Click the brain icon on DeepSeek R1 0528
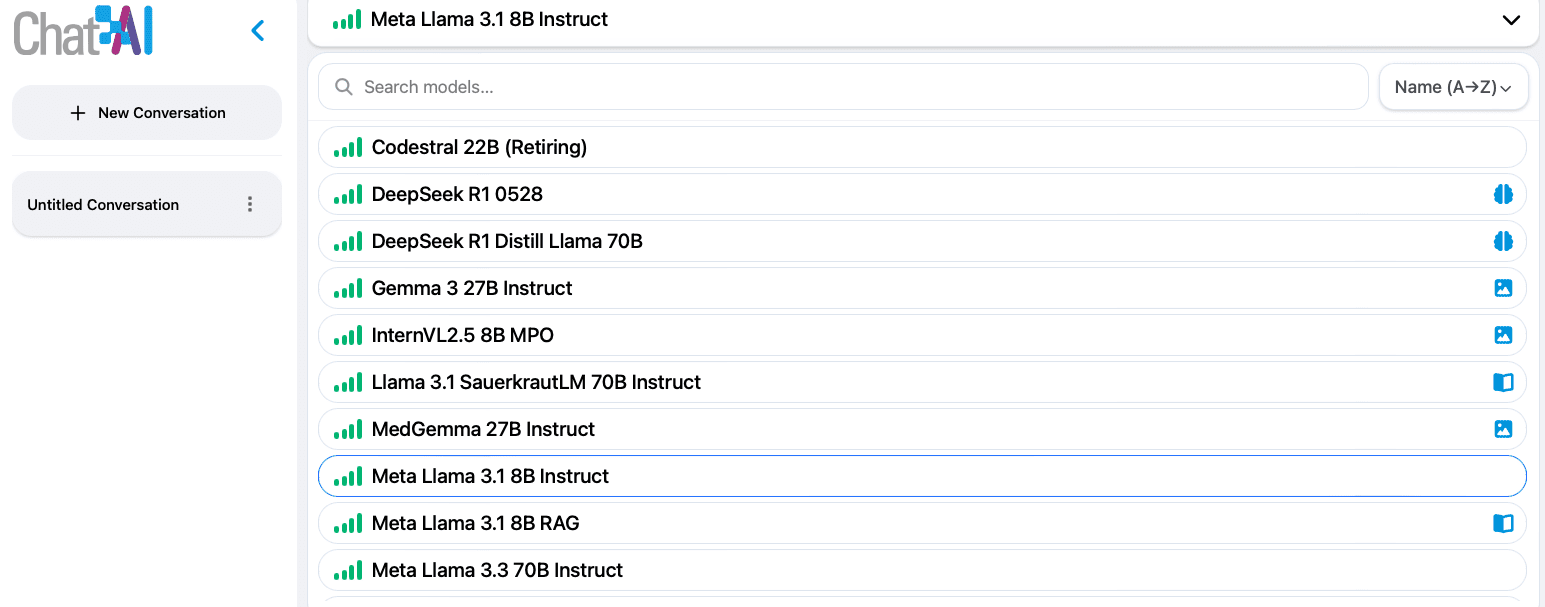The height and width of the screenshot is (607, 1545). click(1502, 194)
